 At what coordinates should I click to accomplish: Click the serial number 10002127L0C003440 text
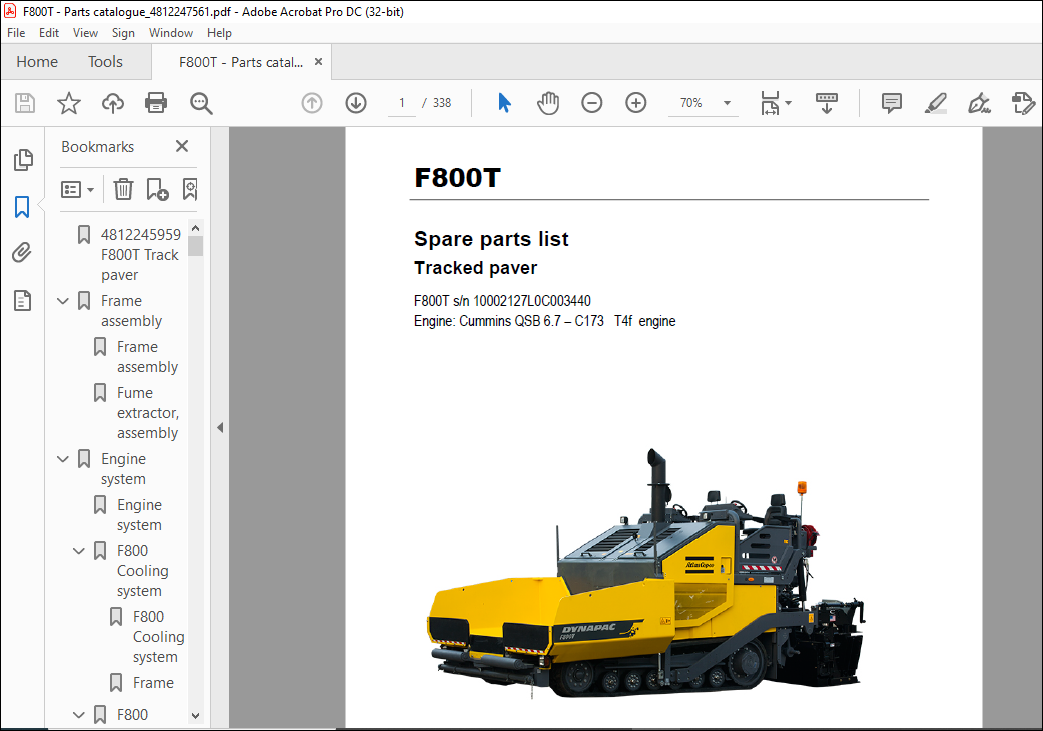(x=531, y=301)
